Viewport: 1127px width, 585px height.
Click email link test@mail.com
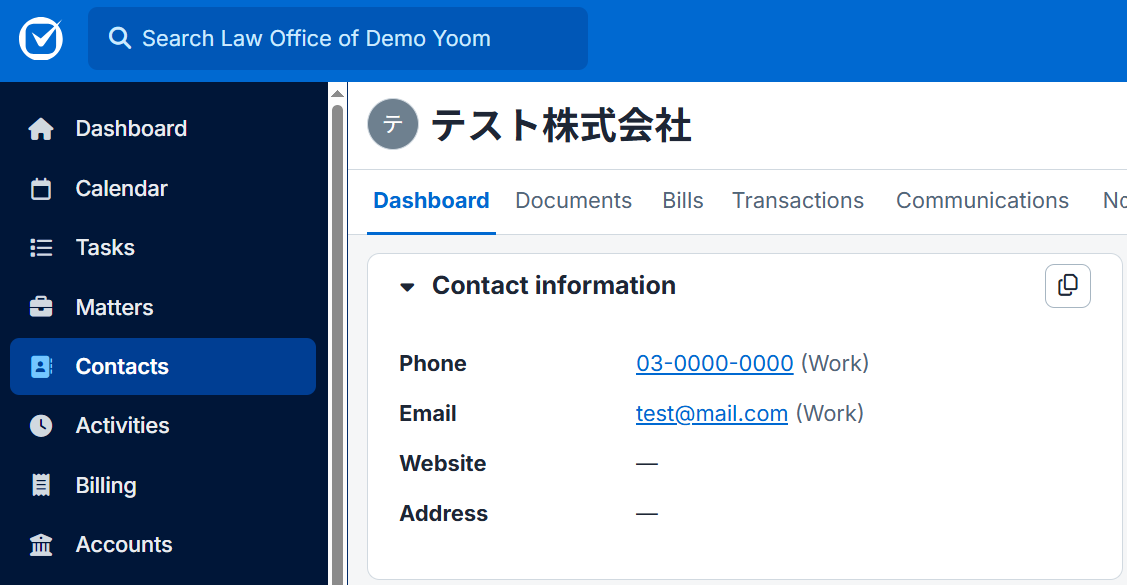pos(712,414)
